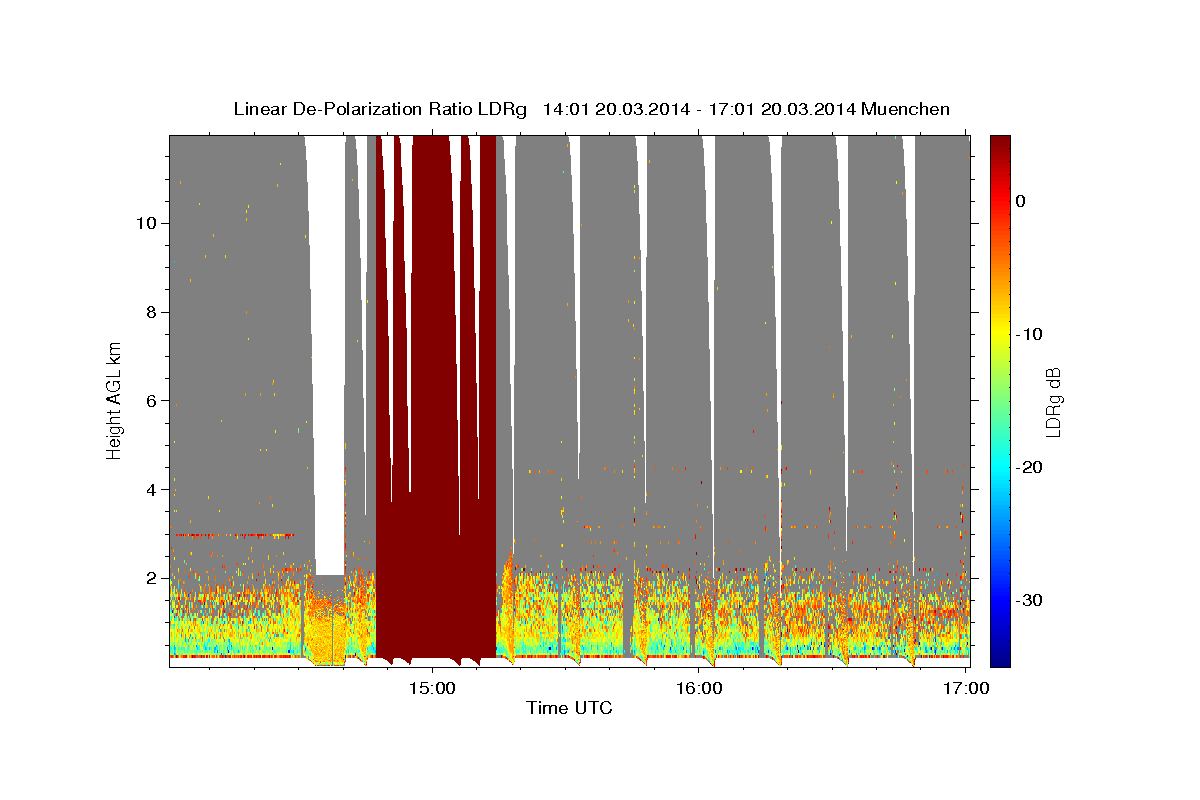Screen dimensions: 1200x800
Task: Click the 17:00 time tick label
Action: coord(966,688)
